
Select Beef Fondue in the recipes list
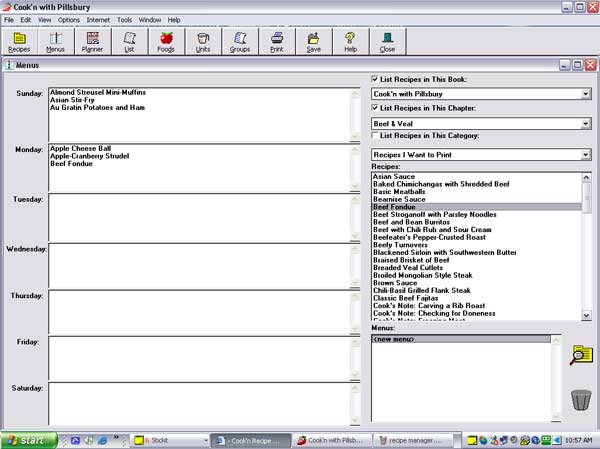[477, 207]
